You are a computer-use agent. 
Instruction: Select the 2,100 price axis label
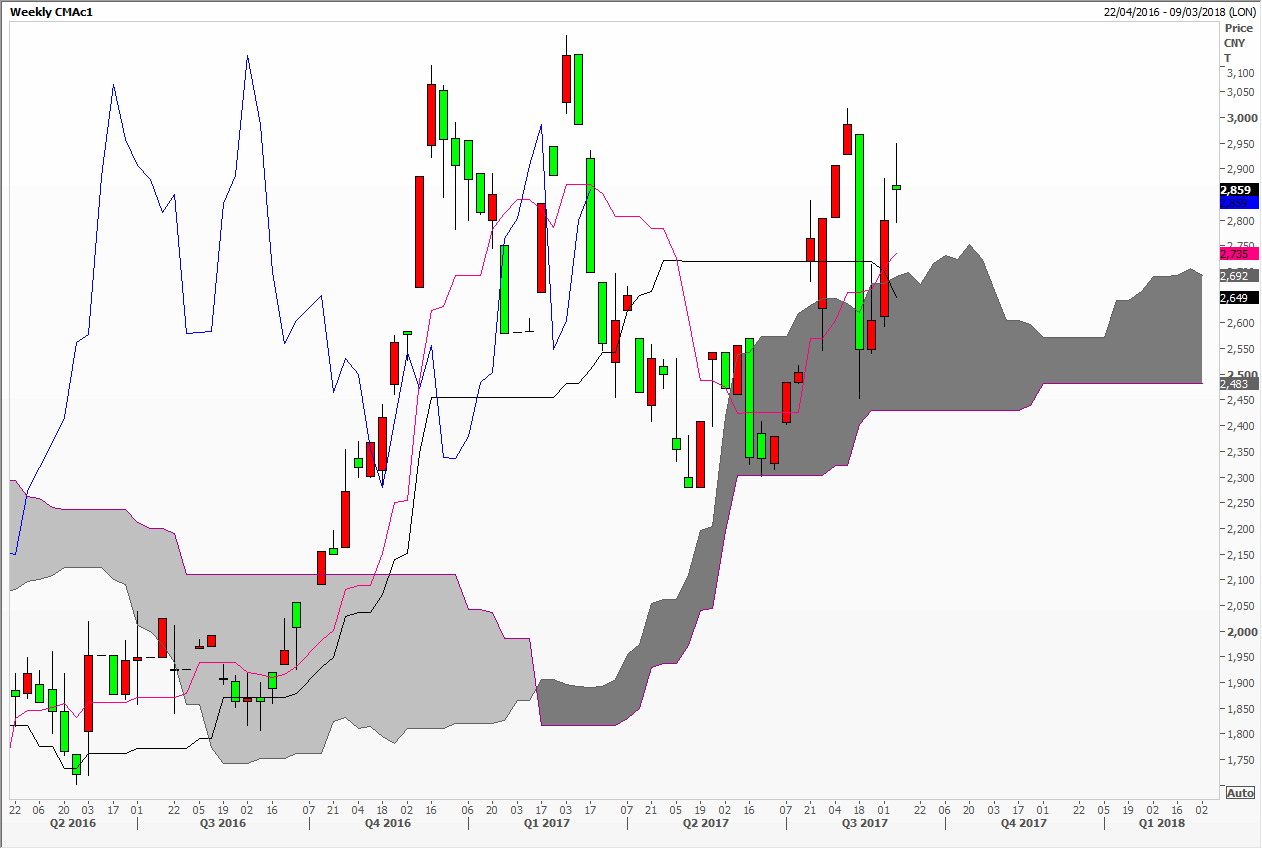click(1240, 580)
